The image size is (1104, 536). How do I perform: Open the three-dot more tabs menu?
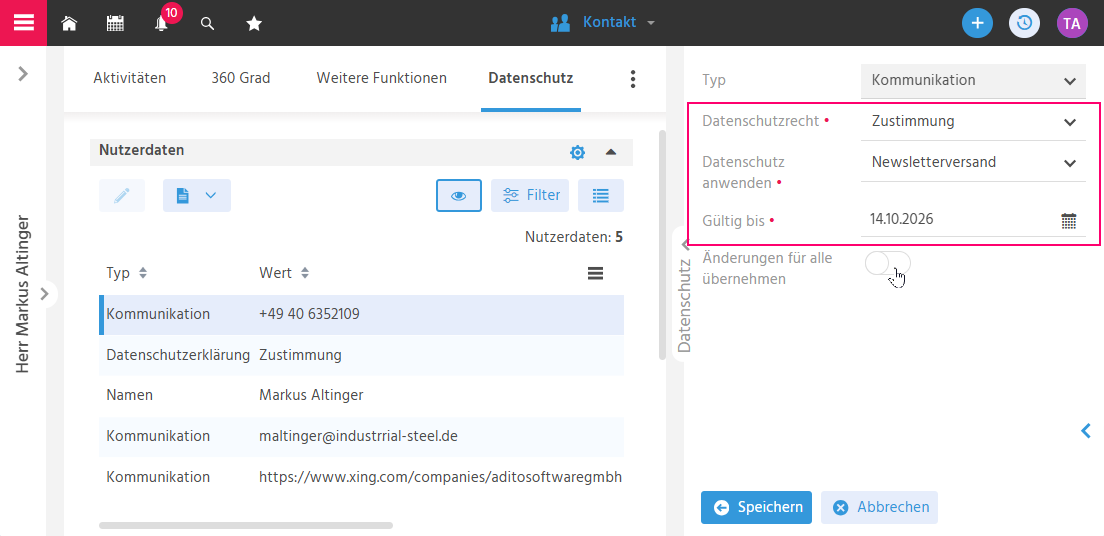[633, 79]
